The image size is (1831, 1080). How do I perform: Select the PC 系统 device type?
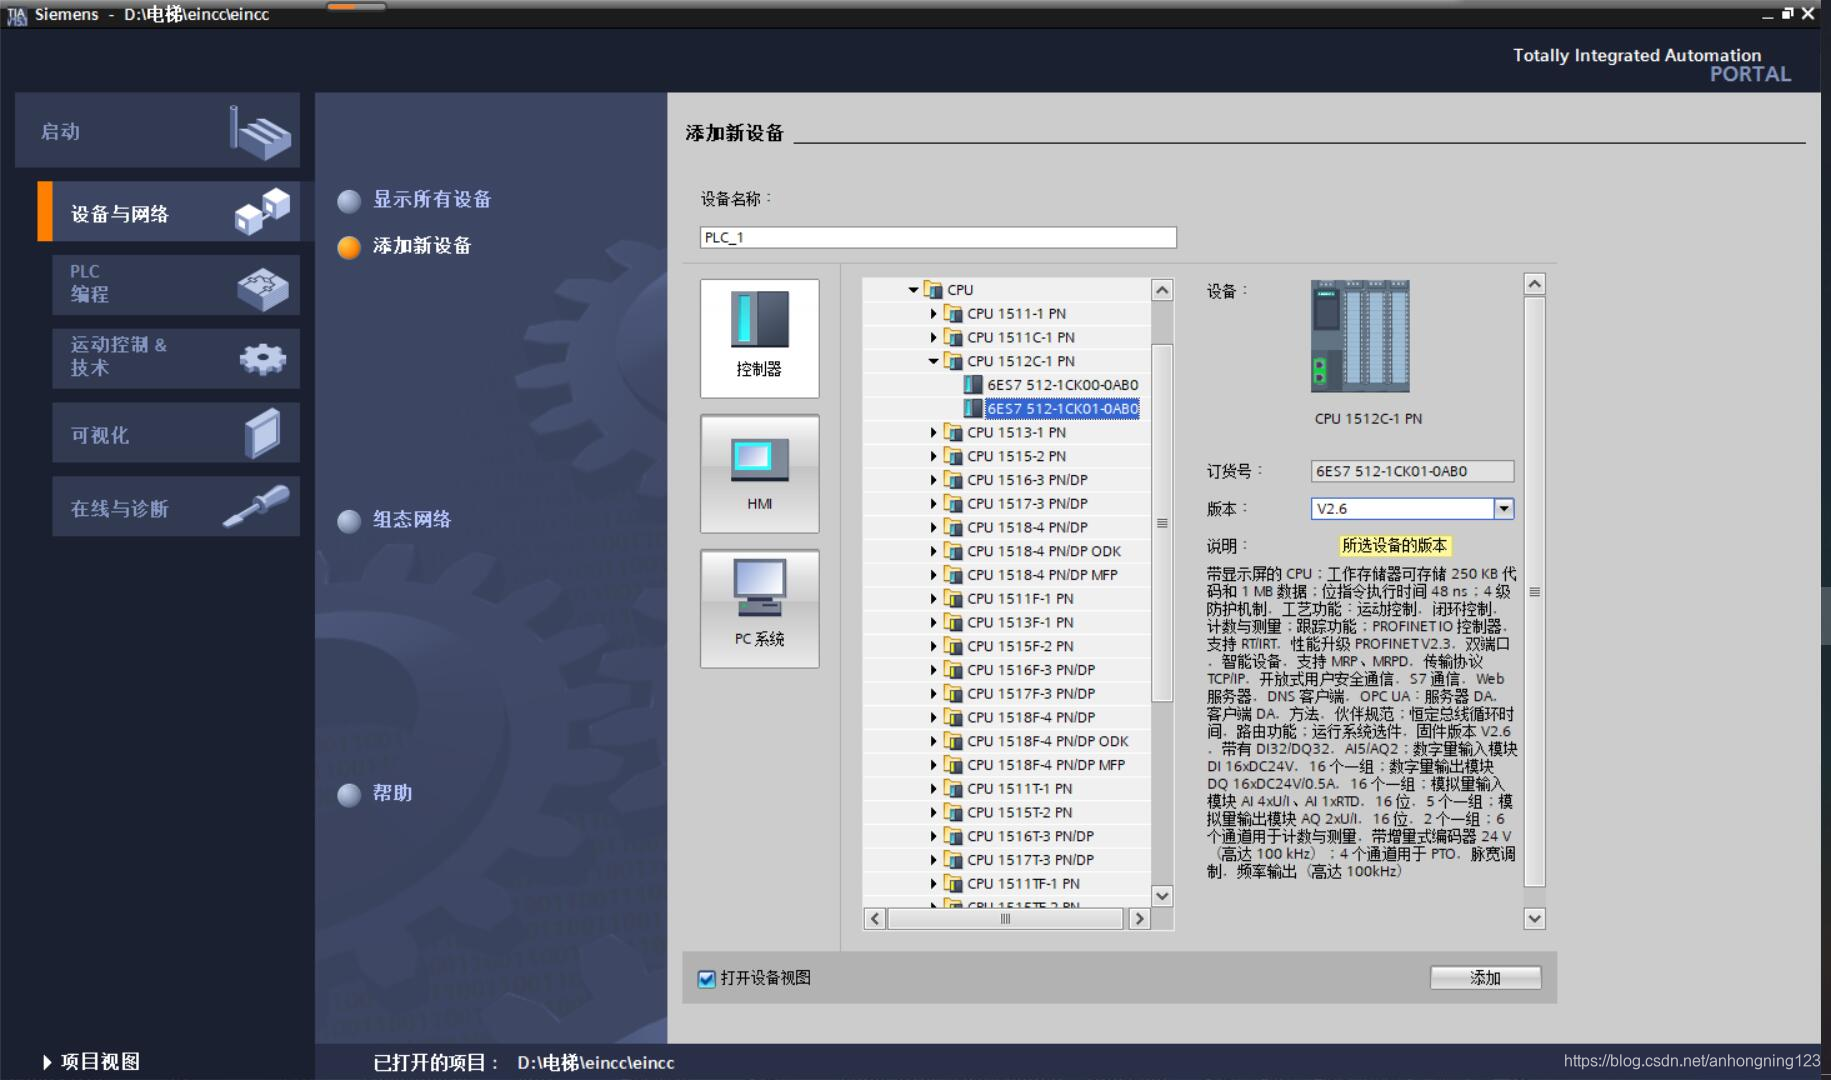tap(759, 608)
